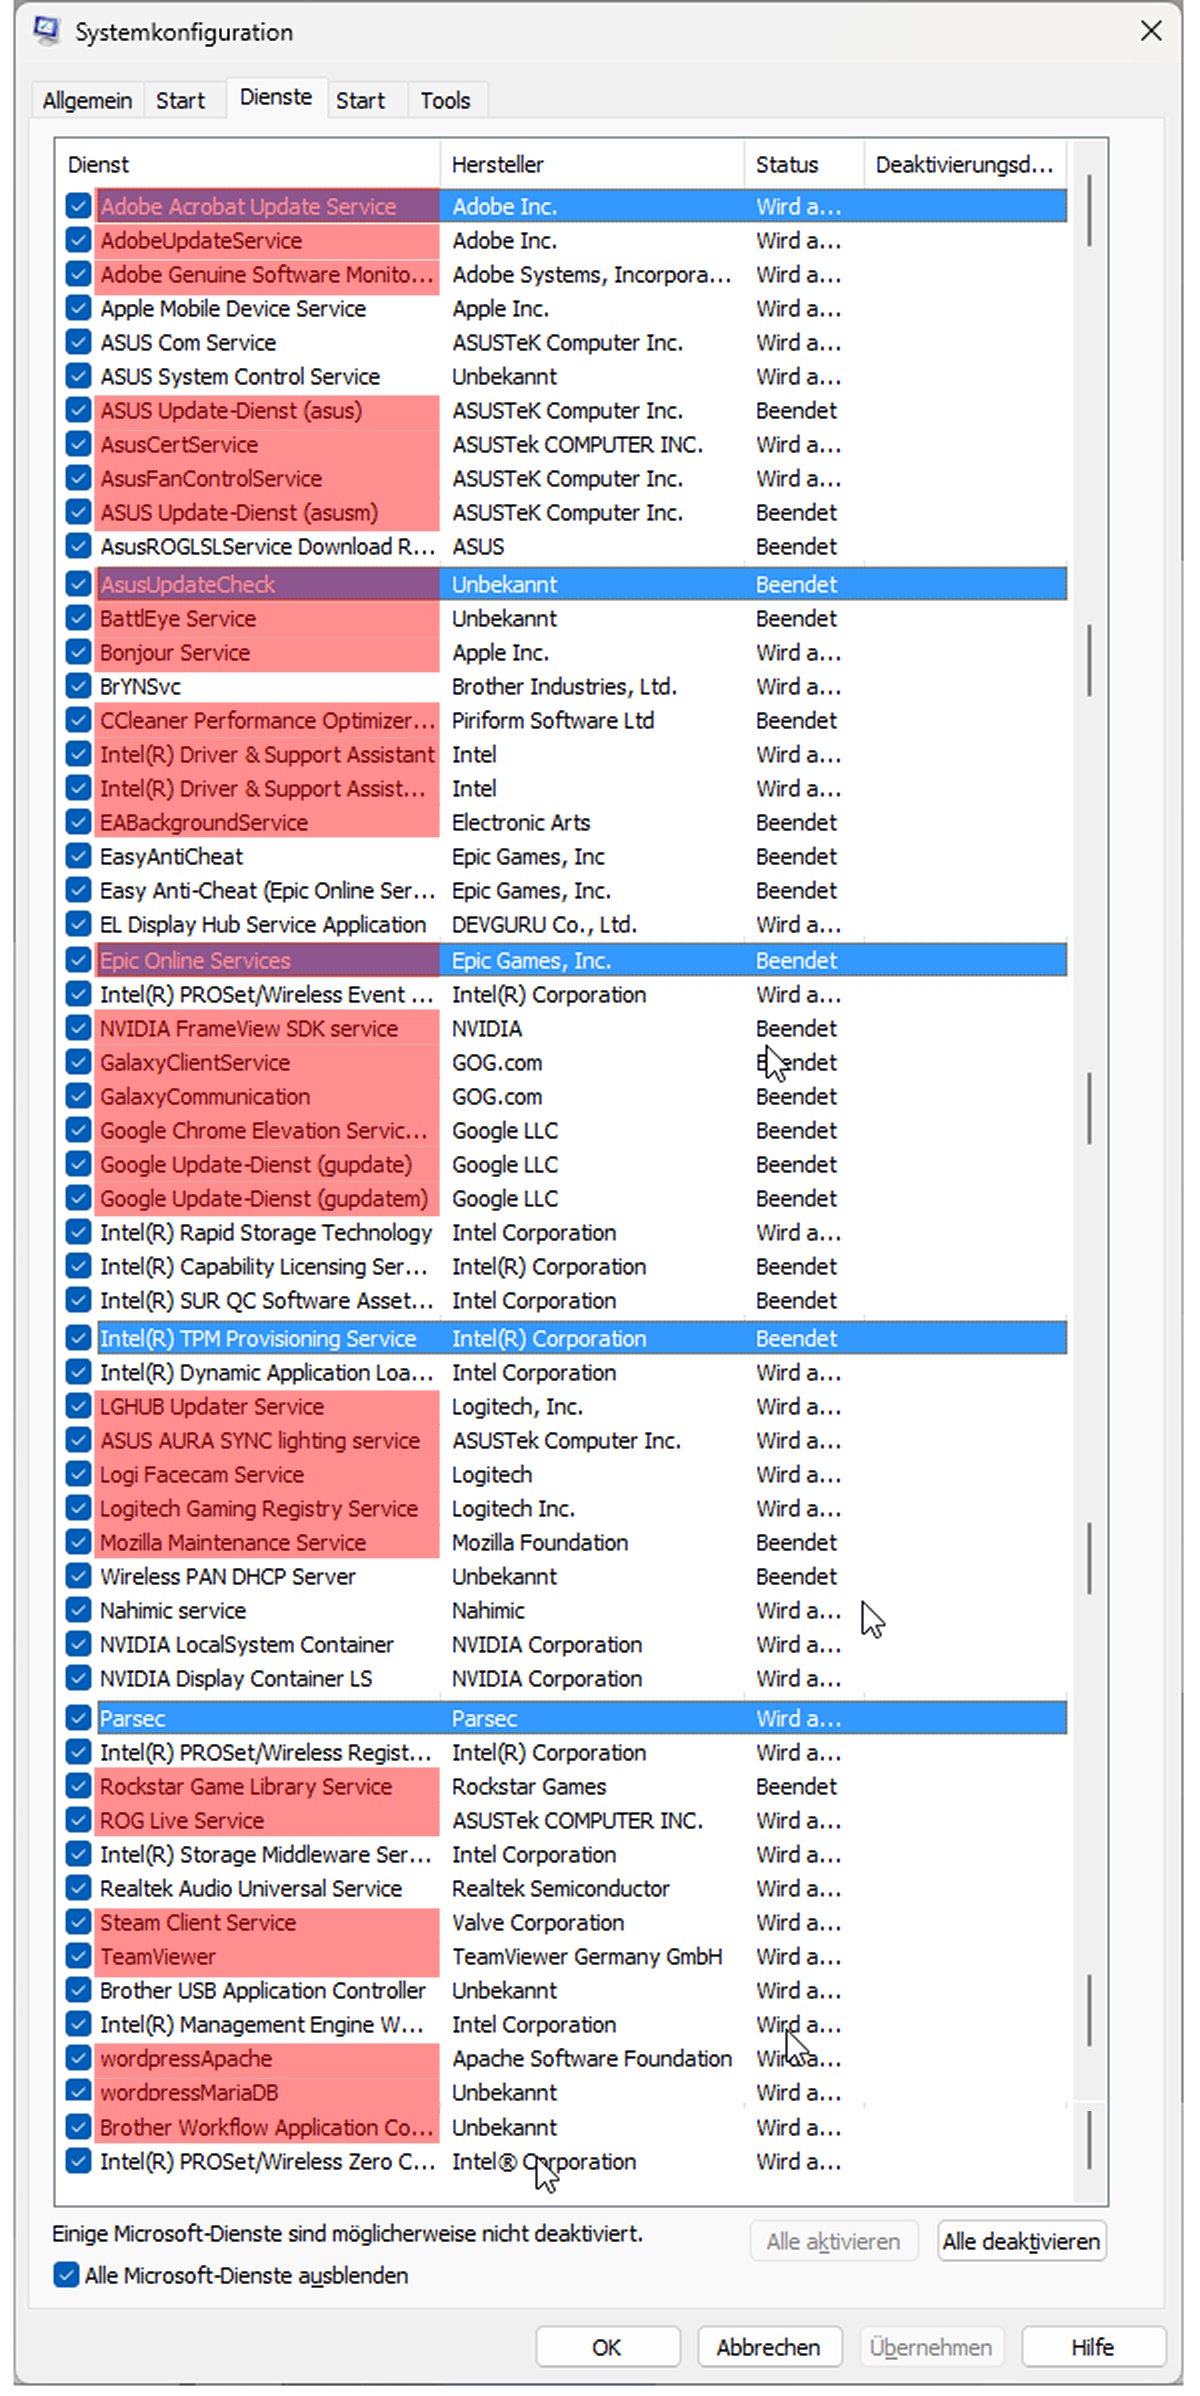Viewport: 1200px width, 2396px height.
Task: Click the GalaxyCommunication service name
Action: pyautogui.click(x=205, y=1096)
